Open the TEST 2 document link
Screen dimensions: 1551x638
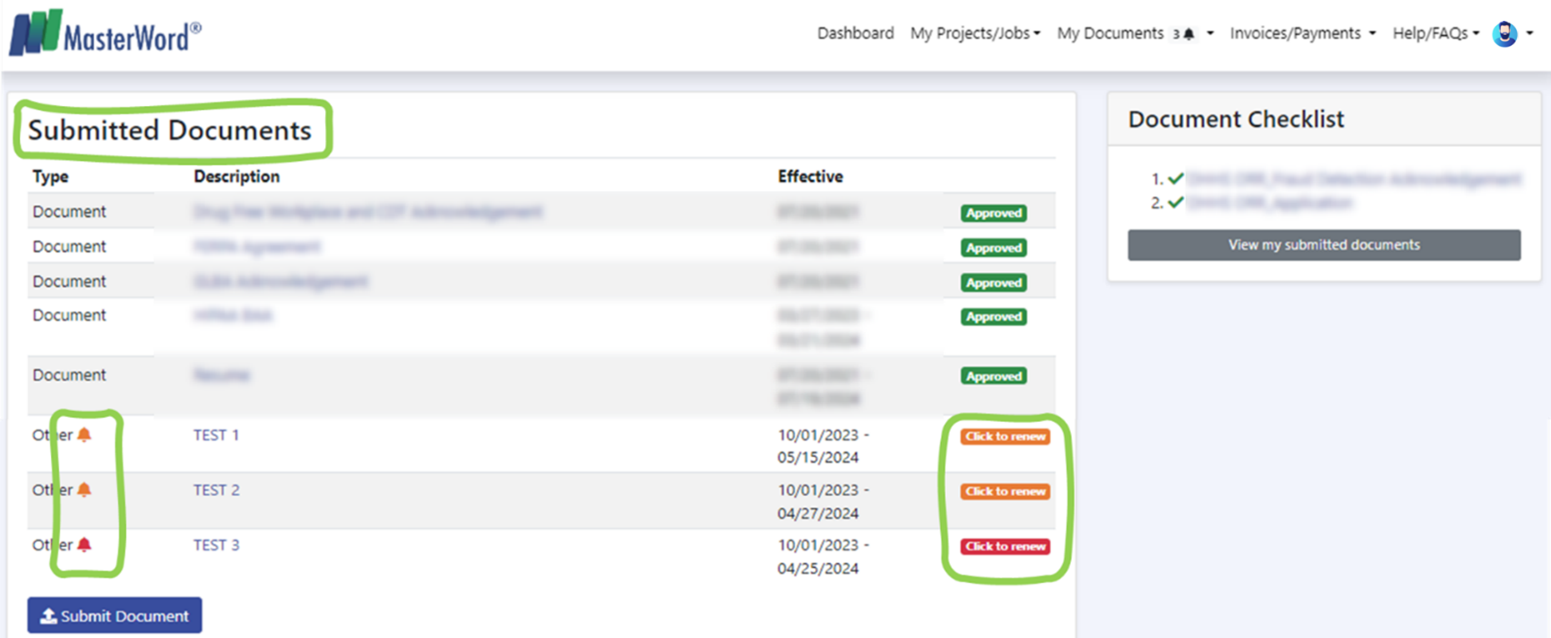click(216, 490)
